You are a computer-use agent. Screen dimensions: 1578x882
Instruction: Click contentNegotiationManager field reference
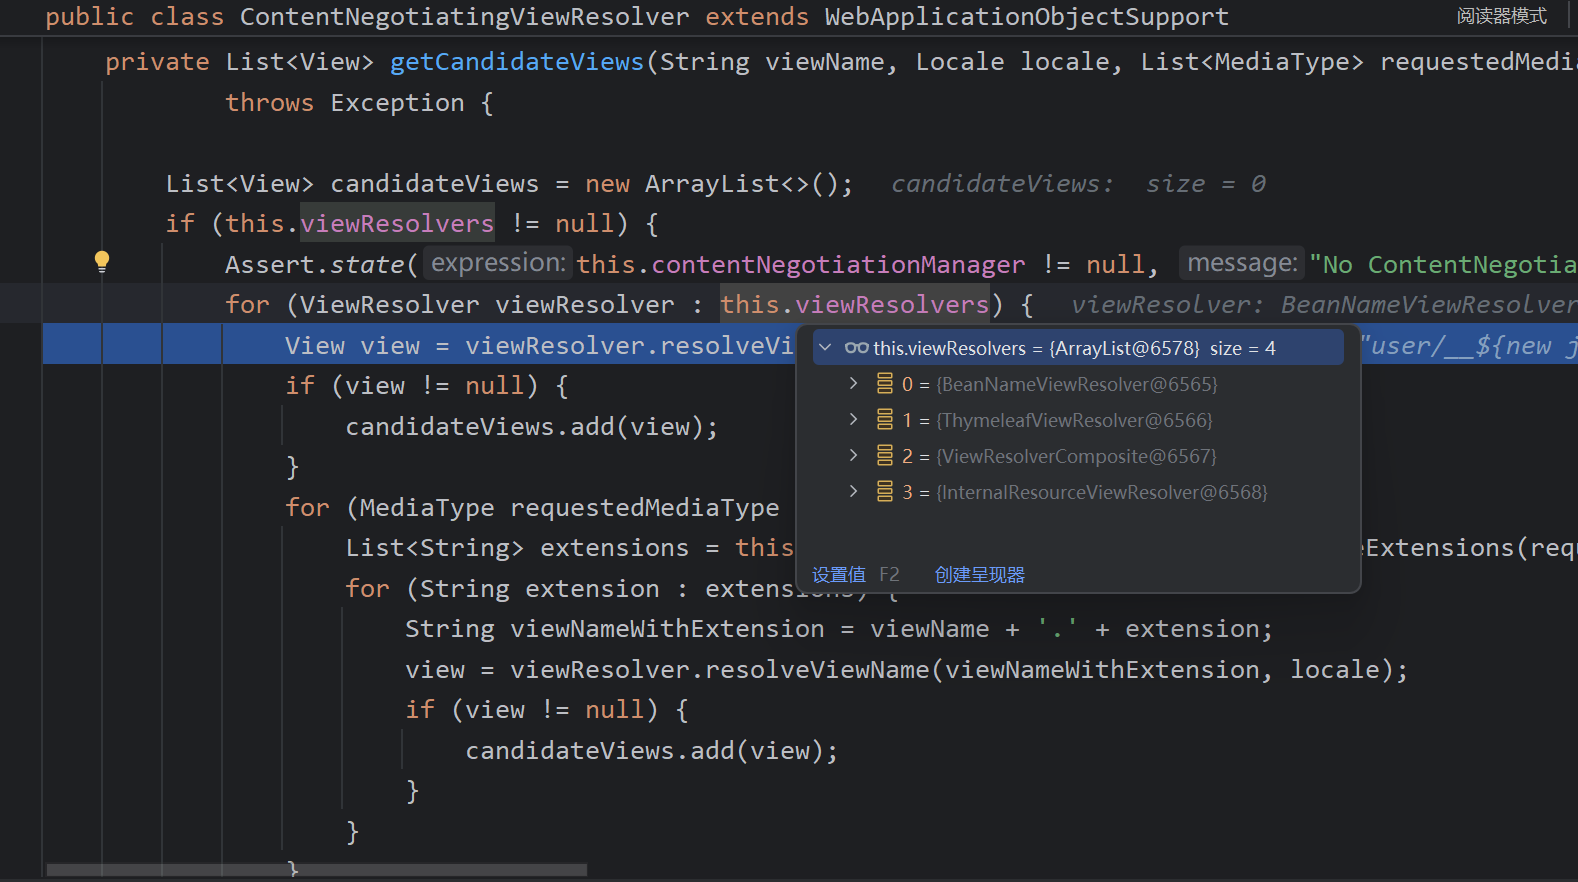pos(838,265)
